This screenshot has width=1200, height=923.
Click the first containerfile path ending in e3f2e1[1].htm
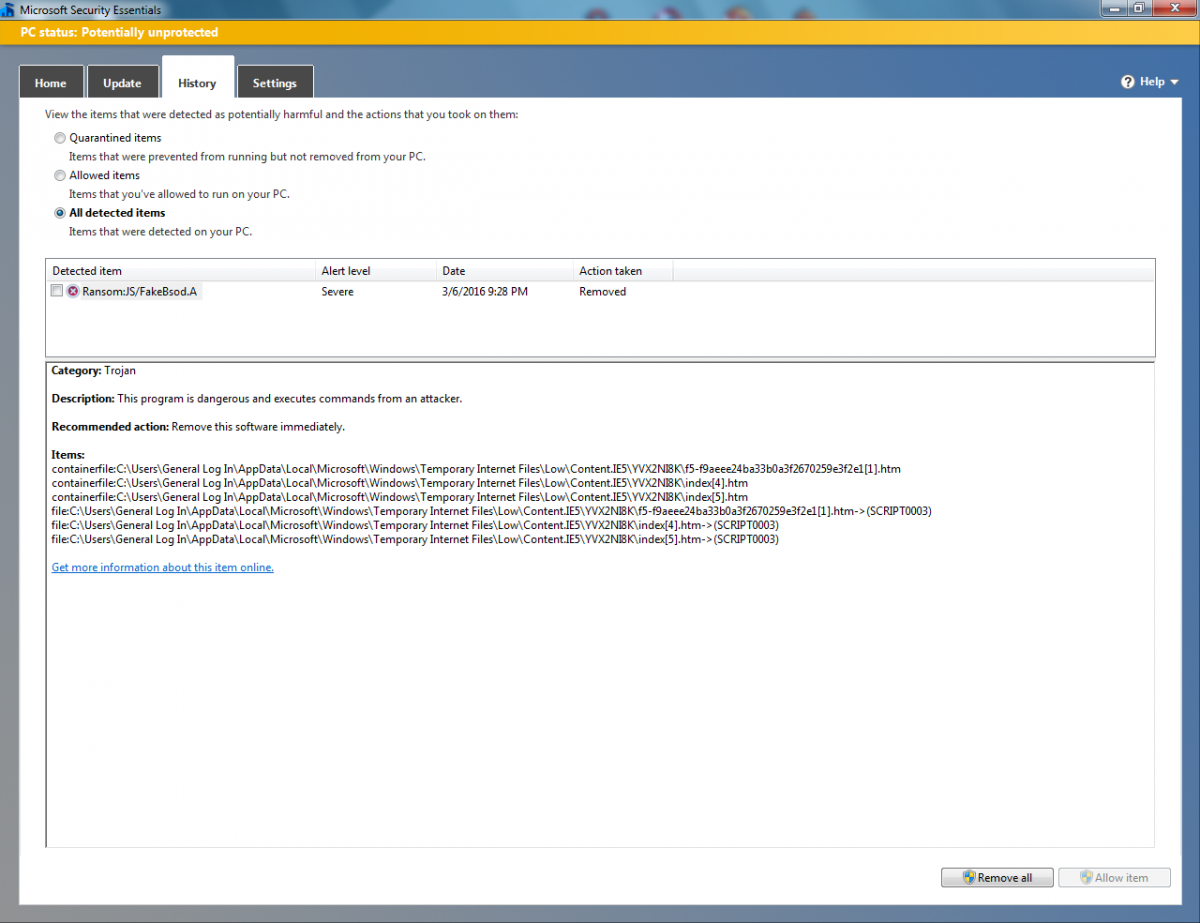pos(476,469)
